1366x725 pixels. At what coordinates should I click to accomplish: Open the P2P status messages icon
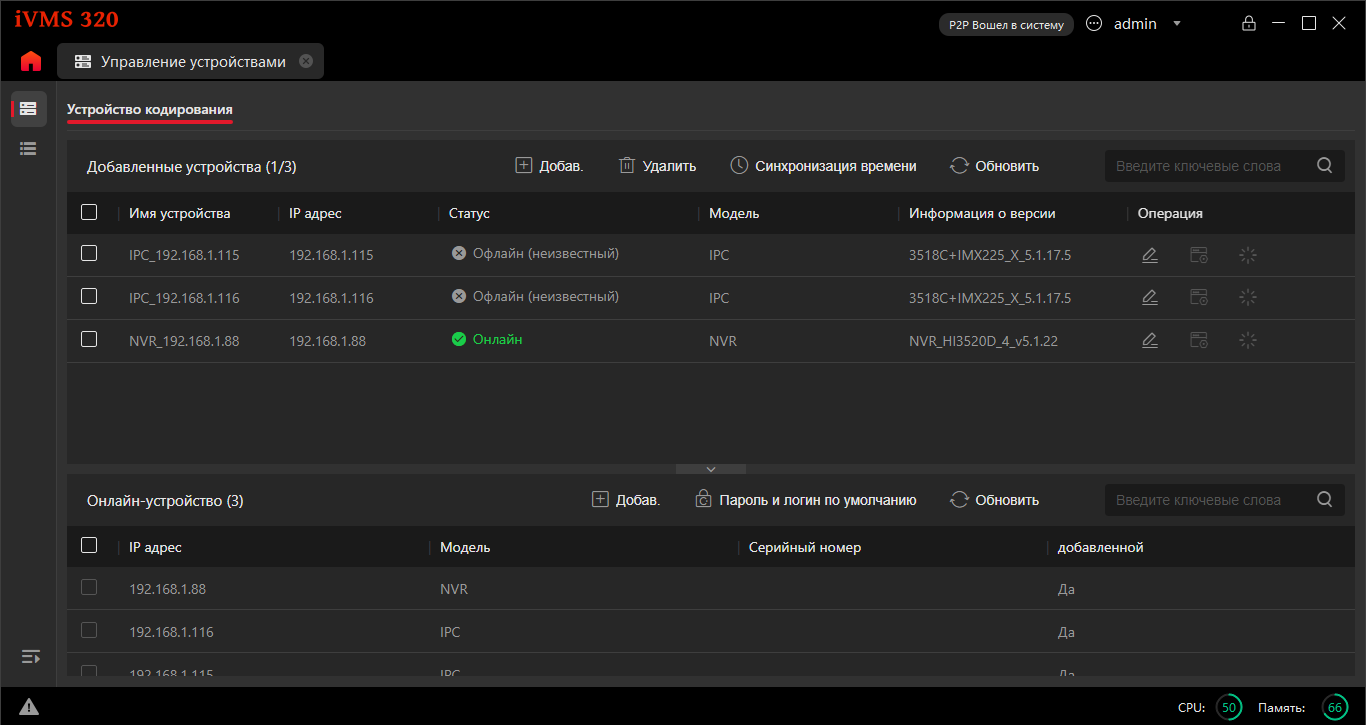[1094, 24]
